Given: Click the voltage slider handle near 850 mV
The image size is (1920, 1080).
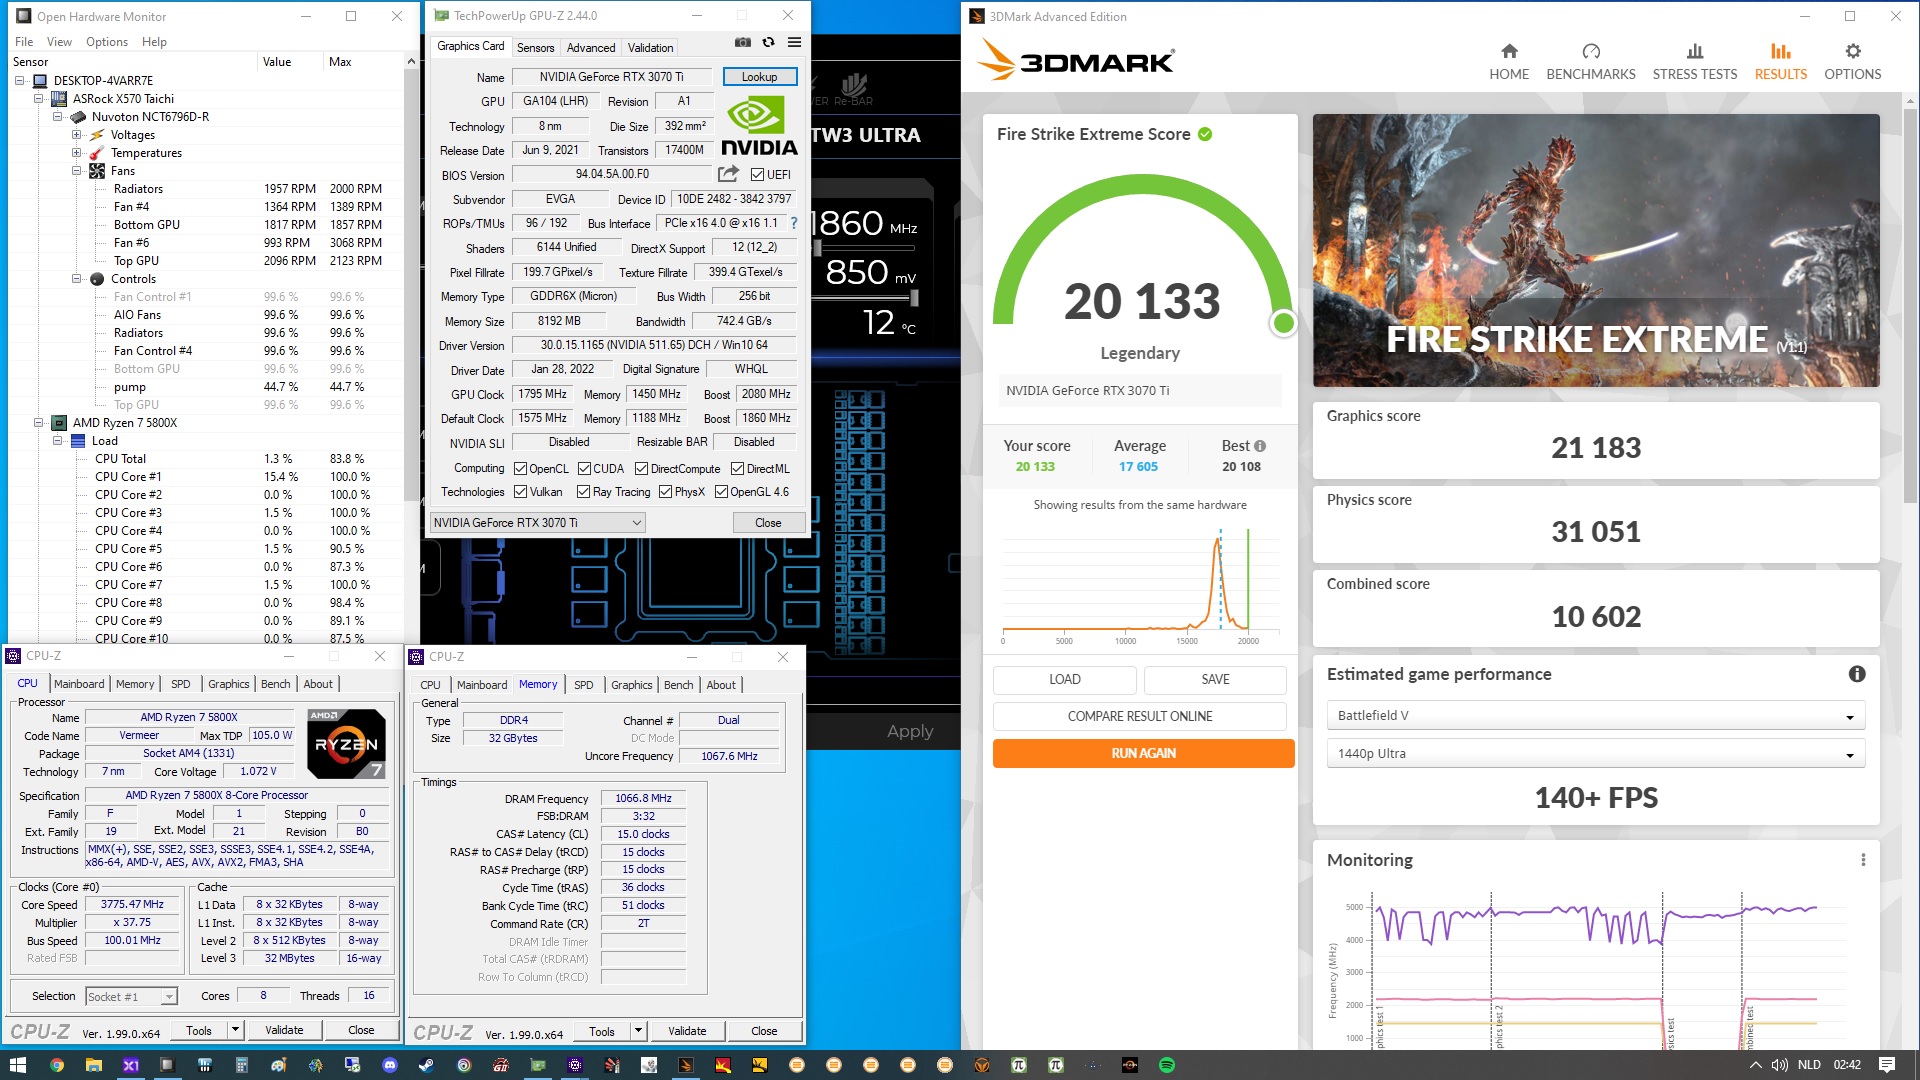Looking at the screenshot, I should point(914,297).
